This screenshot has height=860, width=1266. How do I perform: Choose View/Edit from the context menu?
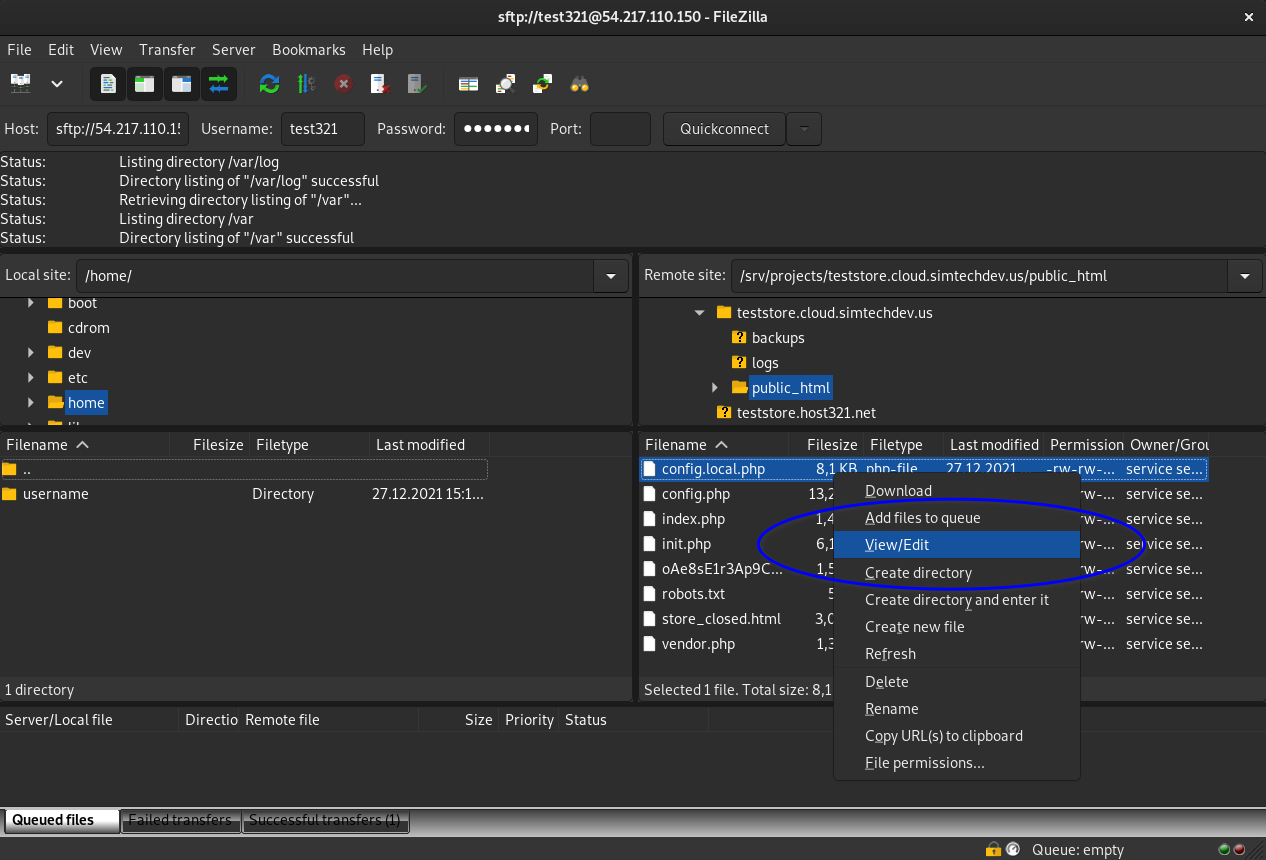coord(957,545)
